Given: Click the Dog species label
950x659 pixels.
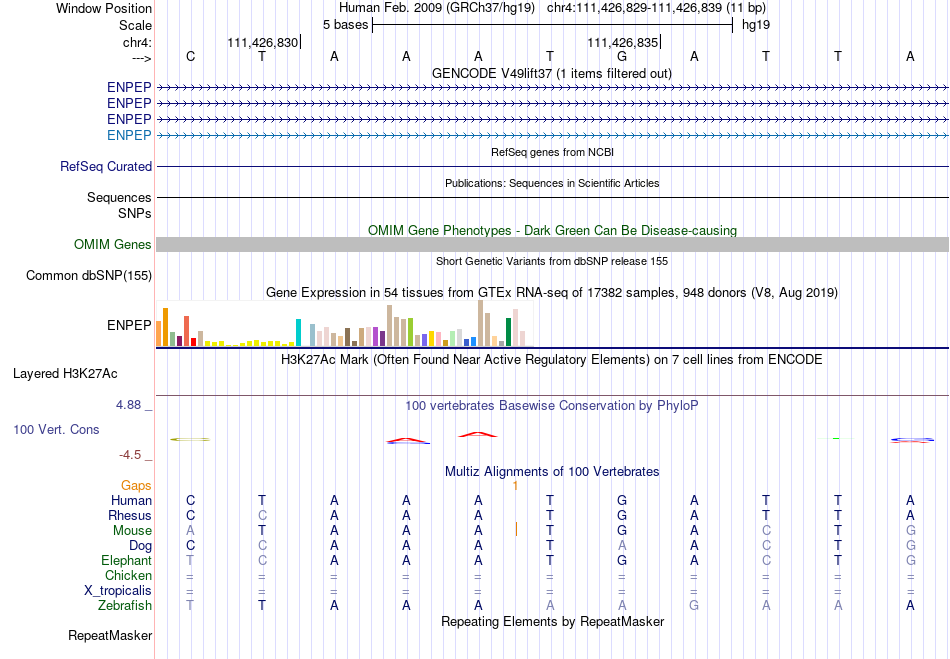Looking at the screenshot, I should pos(140,546).
